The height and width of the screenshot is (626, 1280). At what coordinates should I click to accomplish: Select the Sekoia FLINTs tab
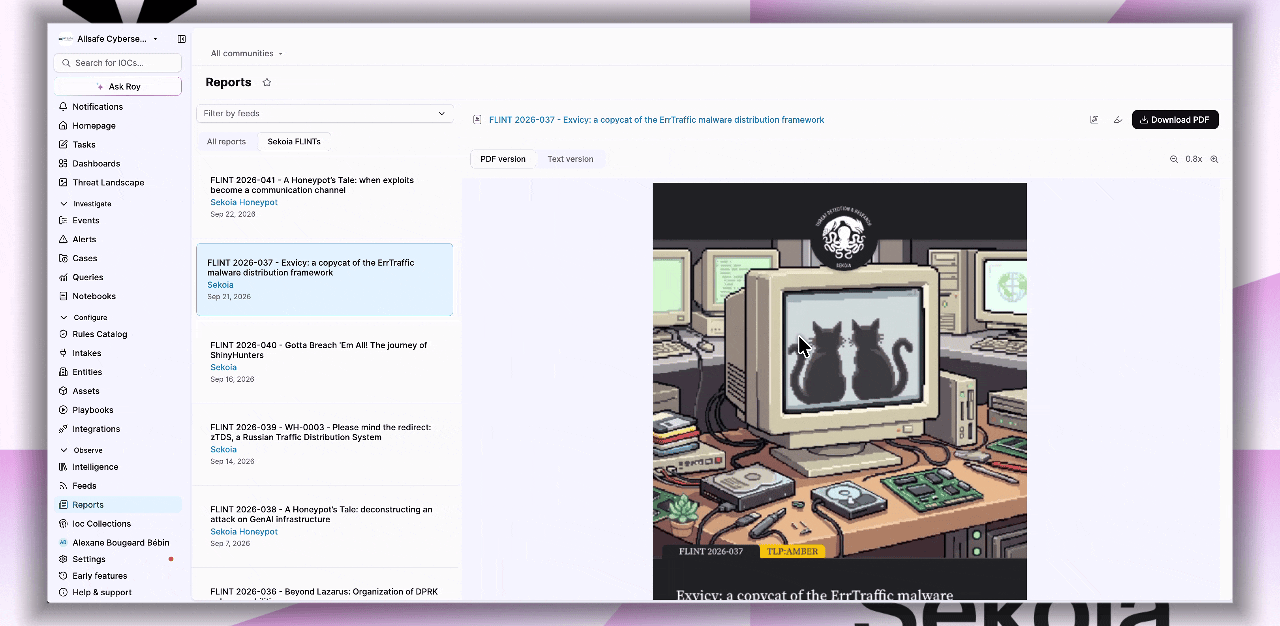click(296, 142)
